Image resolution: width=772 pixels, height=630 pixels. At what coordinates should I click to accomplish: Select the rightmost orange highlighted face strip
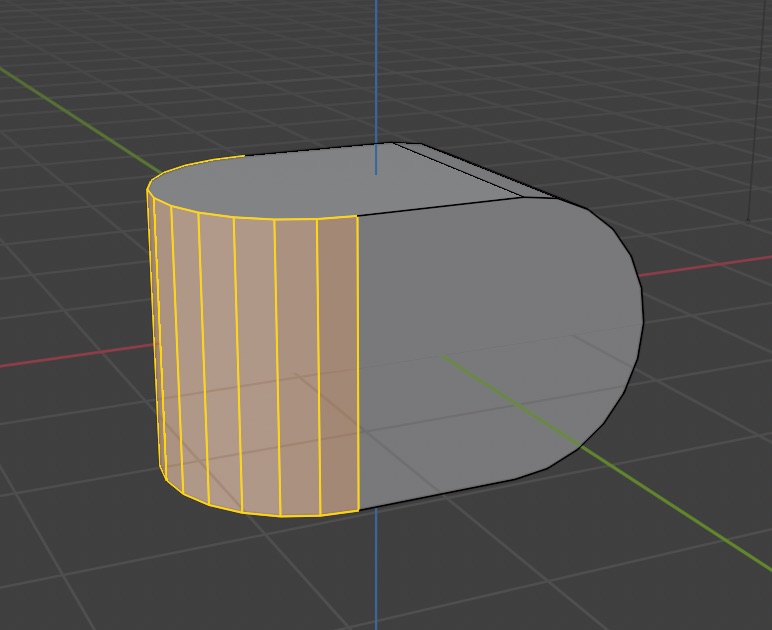point(338,365)
